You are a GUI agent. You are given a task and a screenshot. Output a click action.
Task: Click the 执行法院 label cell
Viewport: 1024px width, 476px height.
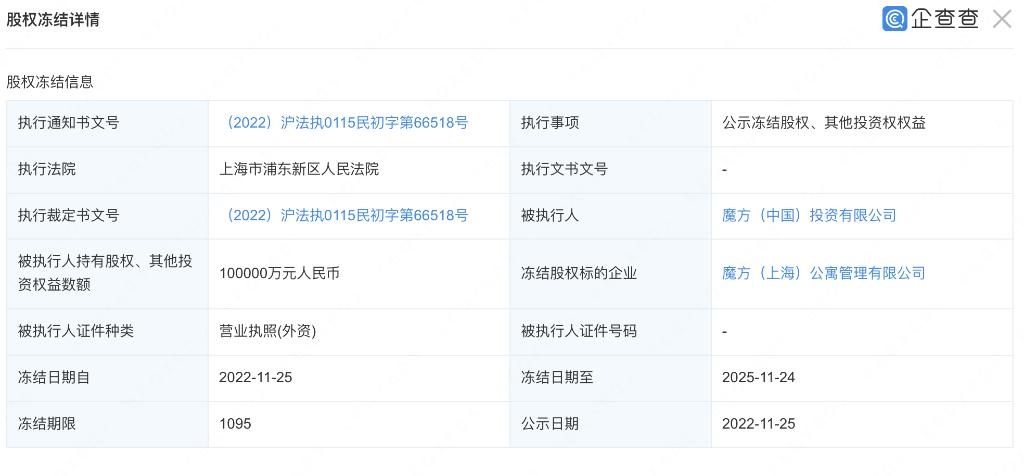pyautogui.click(x=47, y=169)
